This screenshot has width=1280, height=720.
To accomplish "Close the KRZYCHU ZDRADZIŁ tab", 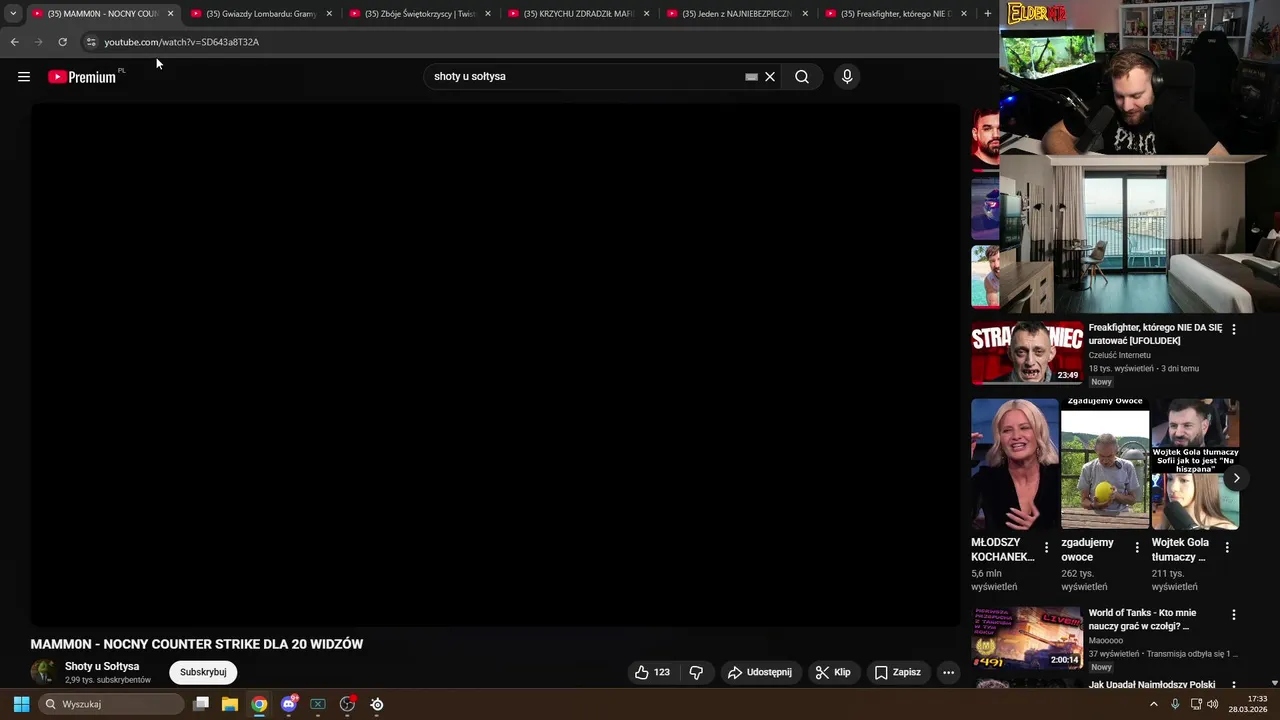I will (x=647, y=14).
